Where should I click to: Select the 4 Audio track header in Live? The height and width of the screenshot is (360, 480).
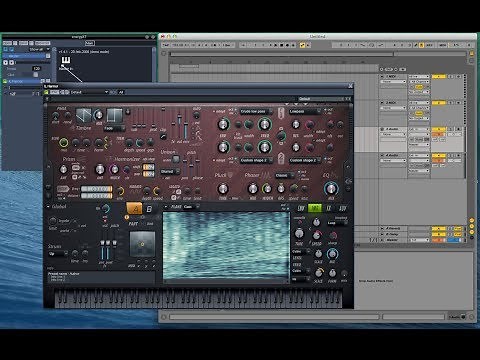(393, 155)
